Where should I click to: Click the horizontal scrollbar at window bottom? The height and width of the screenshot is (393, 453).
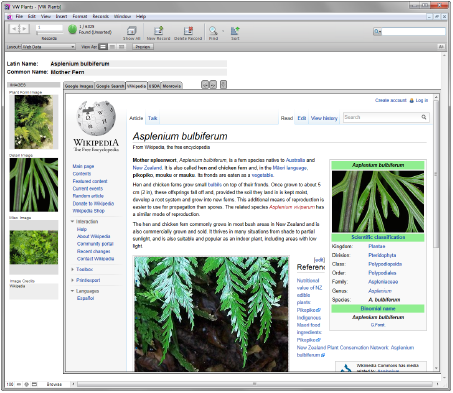pos(254,384)
